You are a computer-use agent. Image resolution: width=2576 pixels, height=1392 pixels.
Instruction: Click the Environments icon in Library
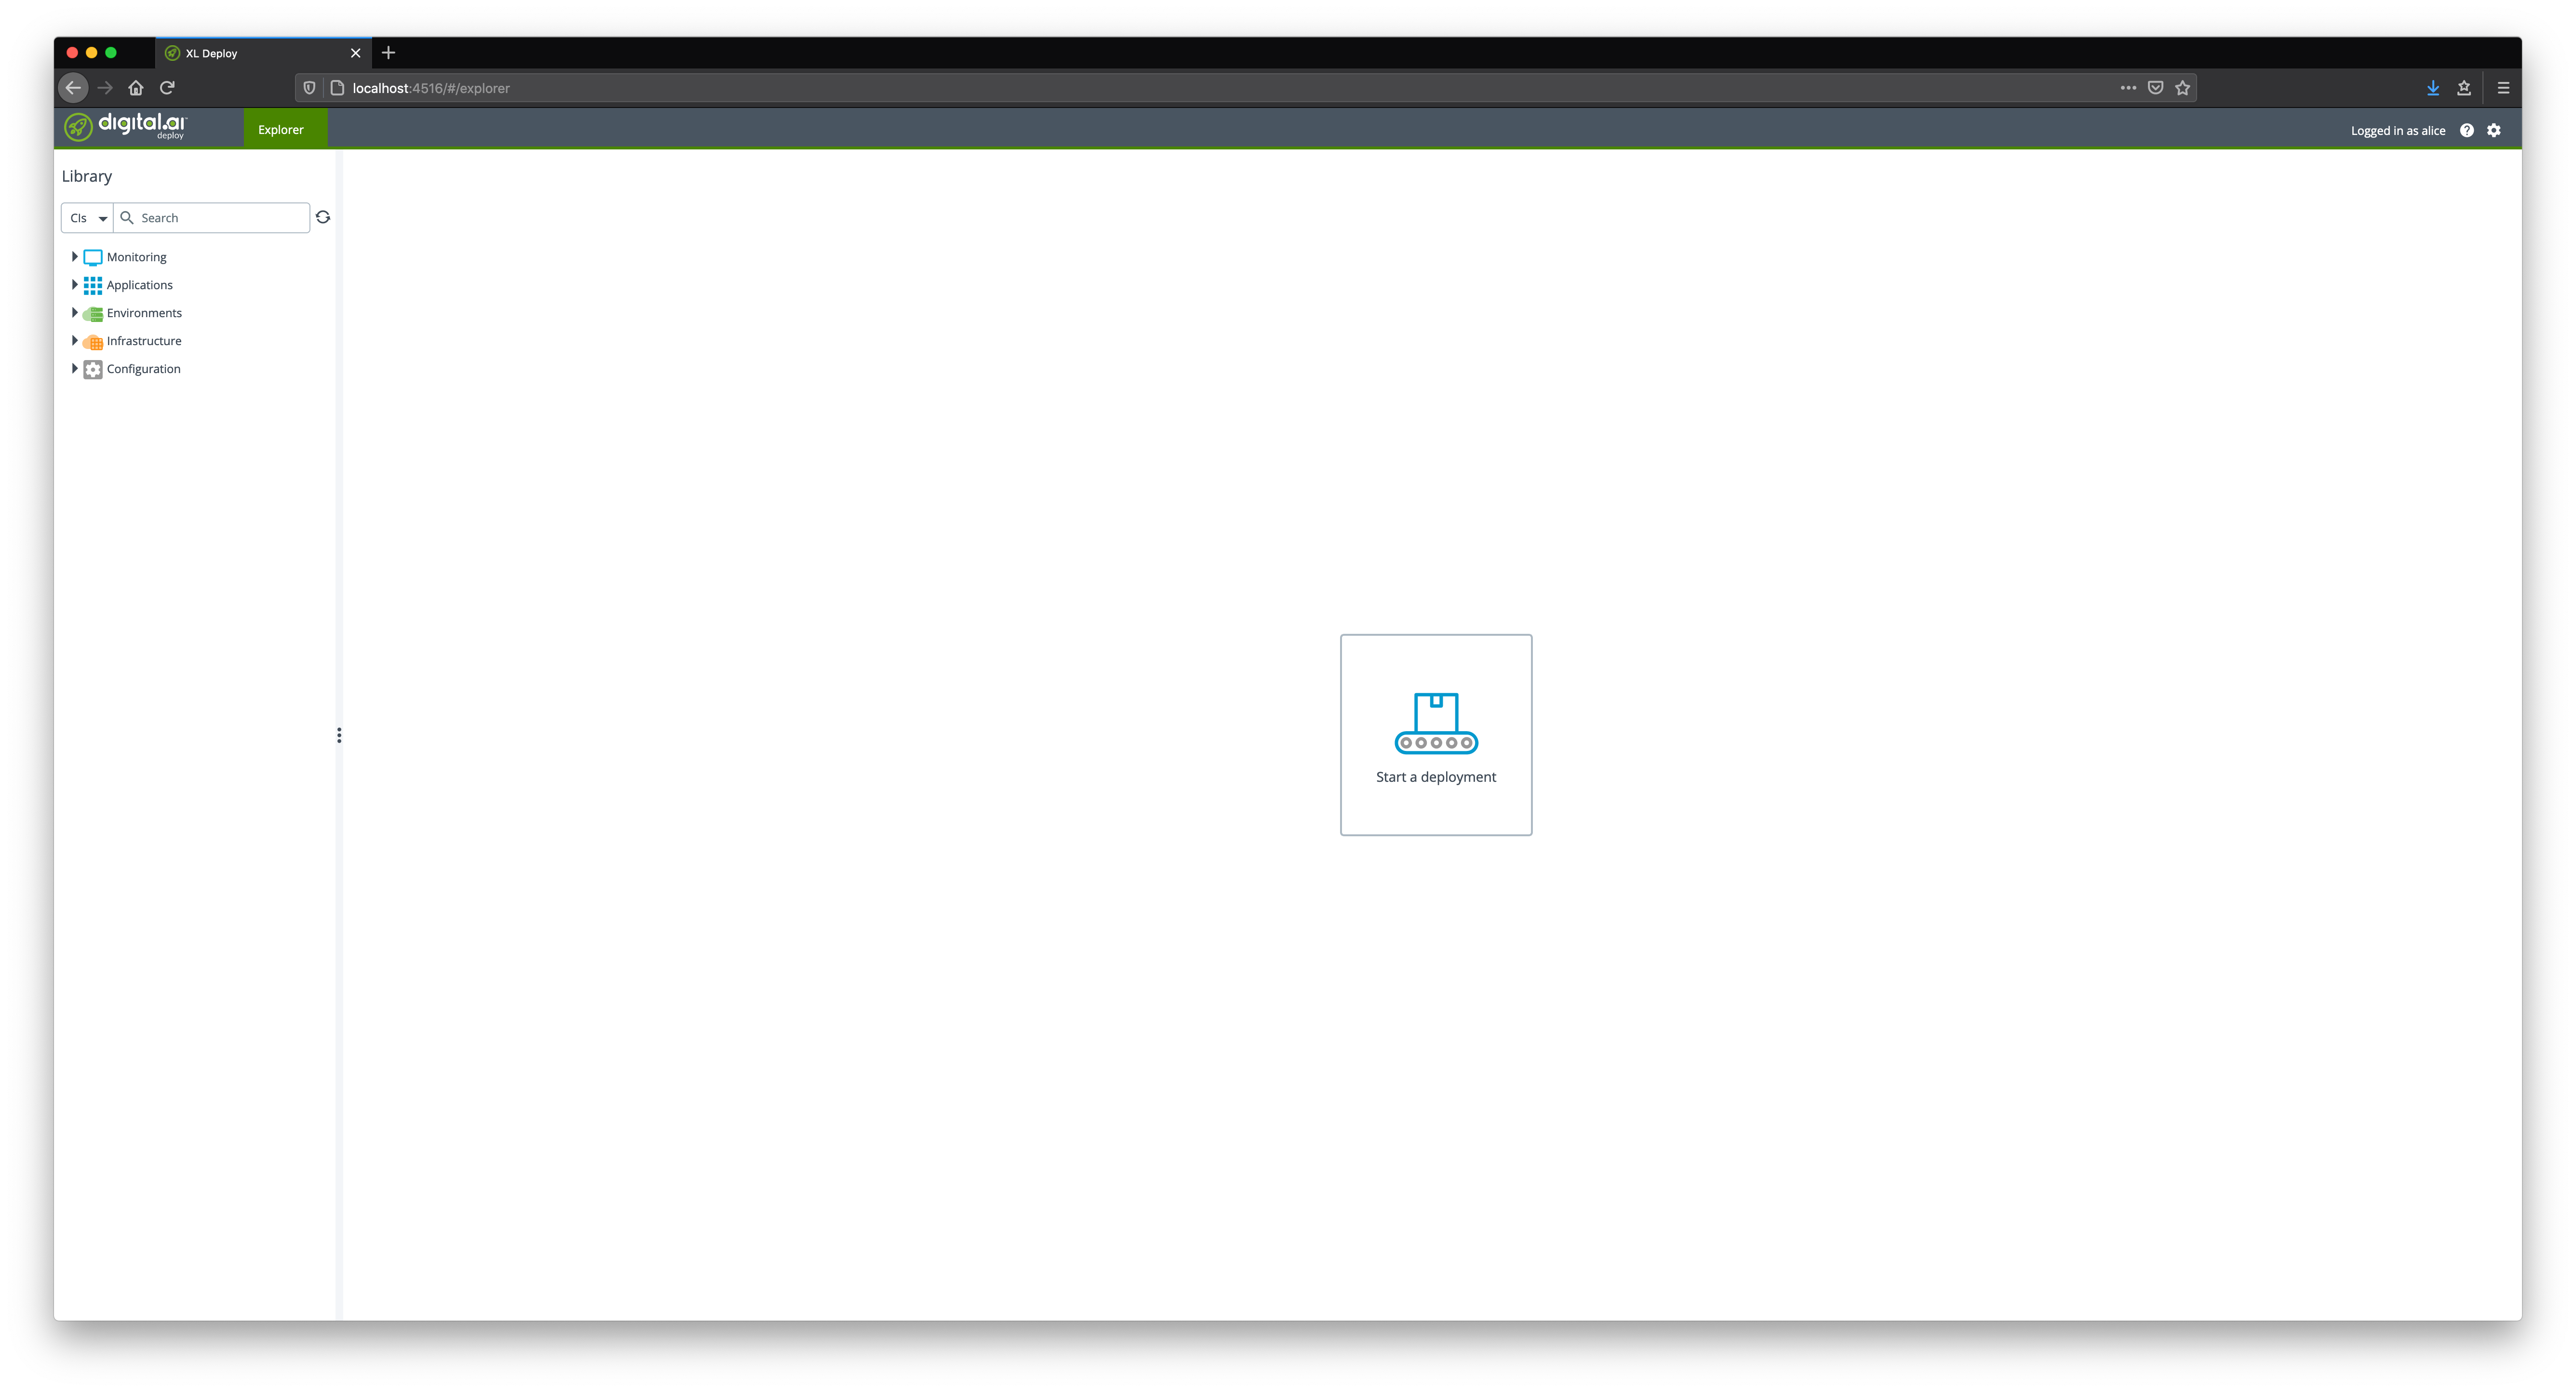coord(93,312)
